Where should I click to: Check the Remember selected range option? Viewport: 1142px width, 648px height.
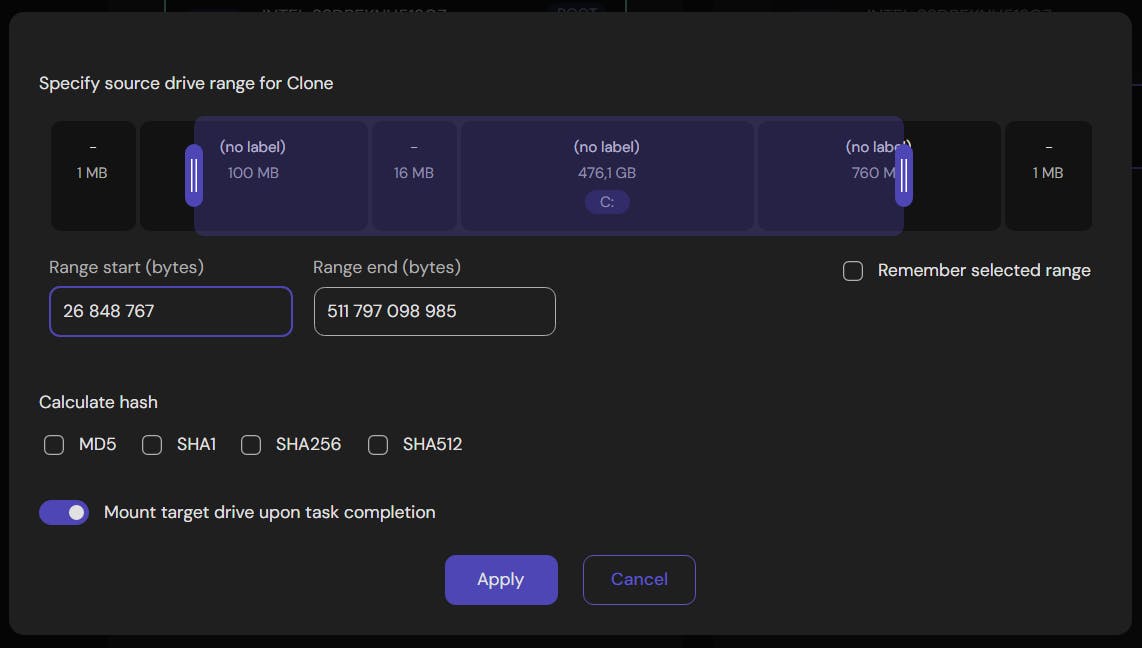click(x=853, y=270)
